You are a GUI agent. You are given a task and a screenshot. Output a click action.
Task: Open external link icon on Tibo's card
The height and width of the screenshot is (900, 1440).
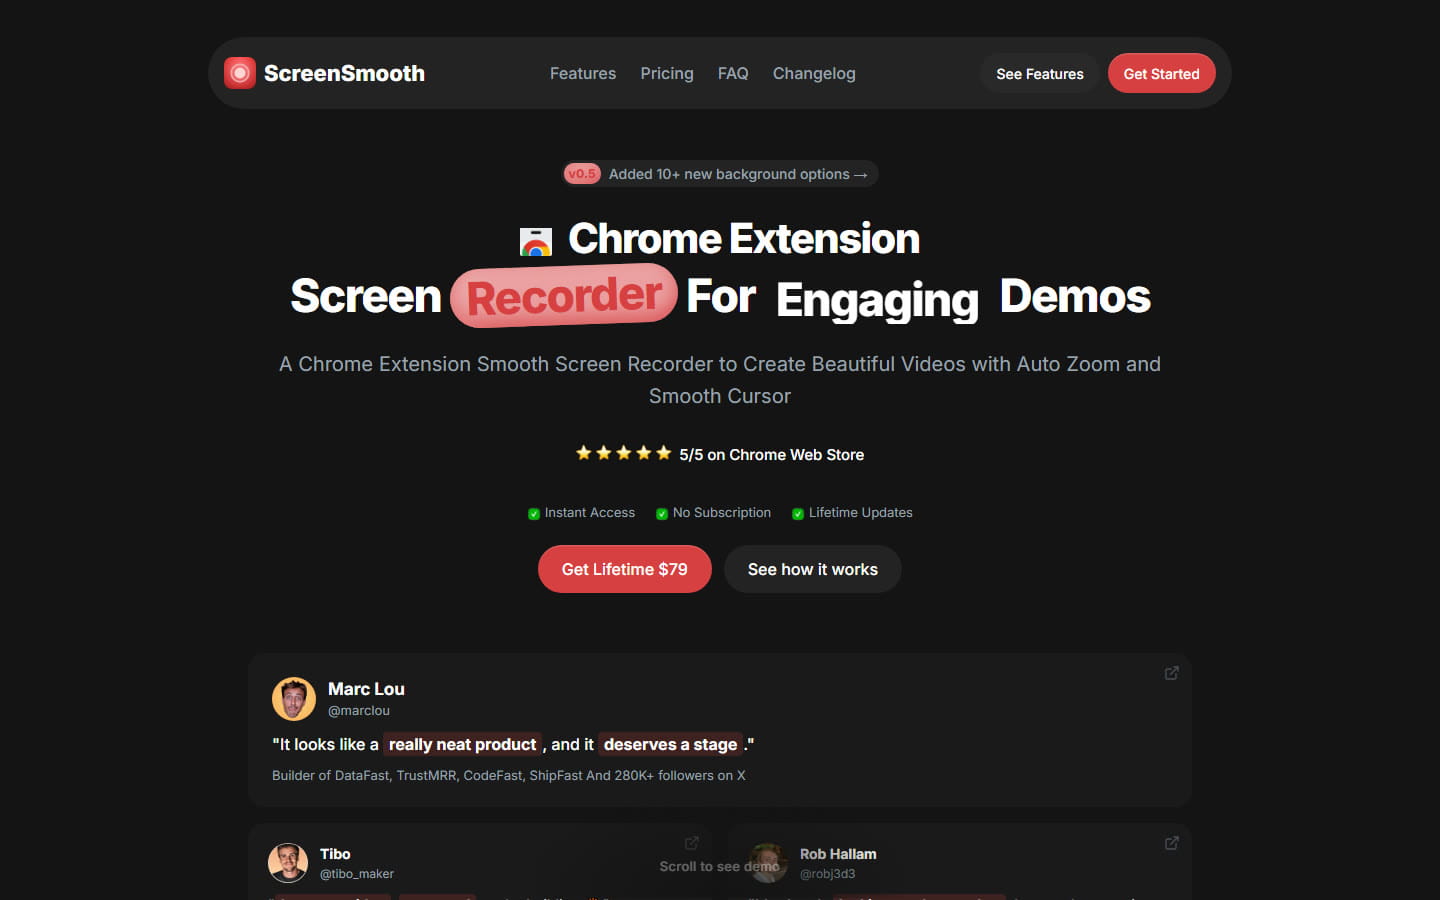[691, 843]
